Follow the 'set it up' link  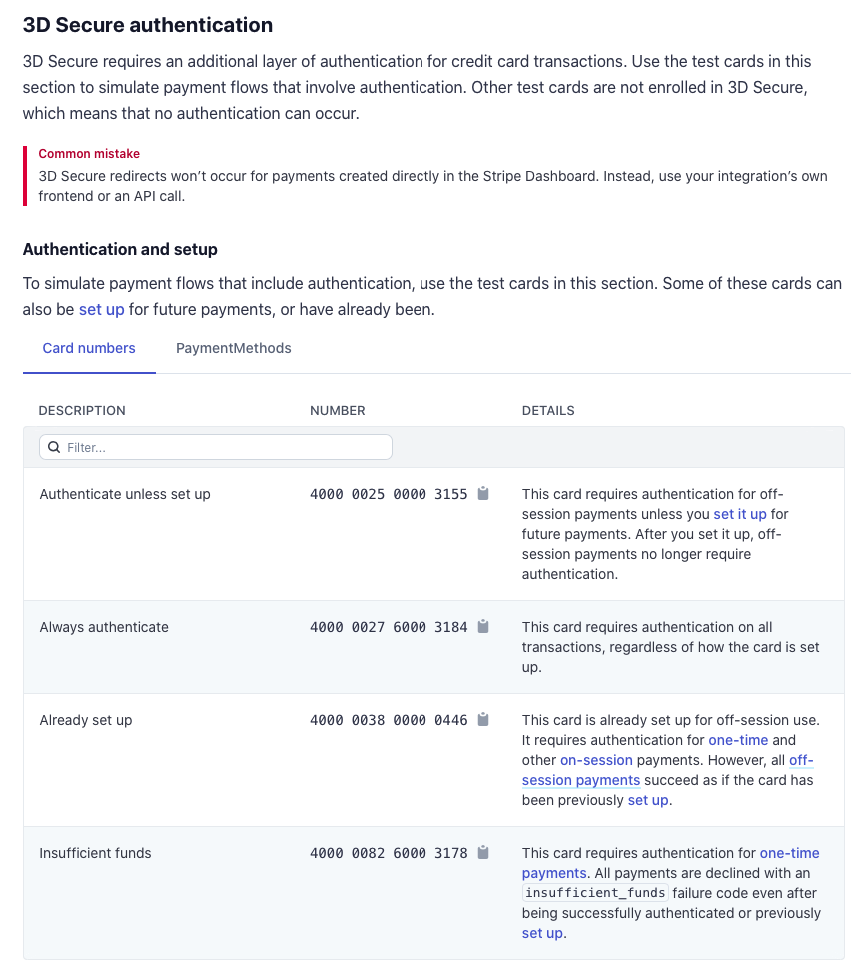[x=740, y=514]
